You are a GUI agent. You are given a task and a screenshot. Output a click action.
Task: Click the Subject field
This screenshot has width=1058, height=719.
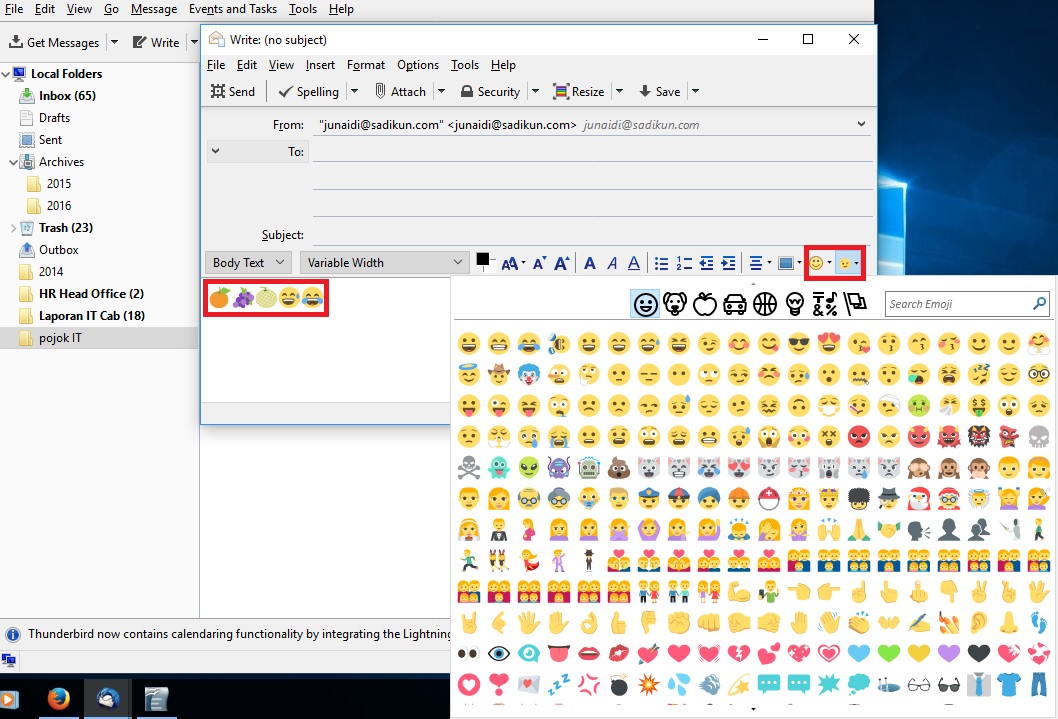click(x=592, y=235)
